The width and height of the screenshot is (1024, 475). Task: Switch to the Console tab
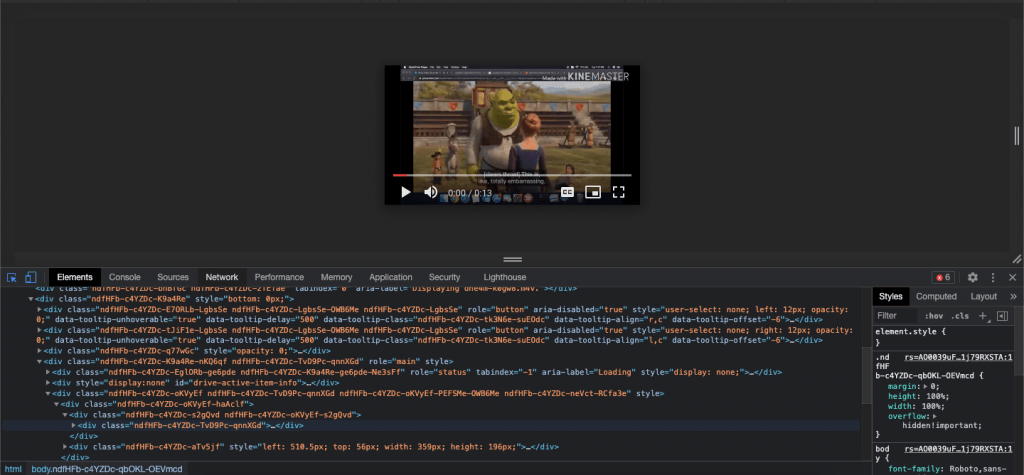tap(125, 277)
